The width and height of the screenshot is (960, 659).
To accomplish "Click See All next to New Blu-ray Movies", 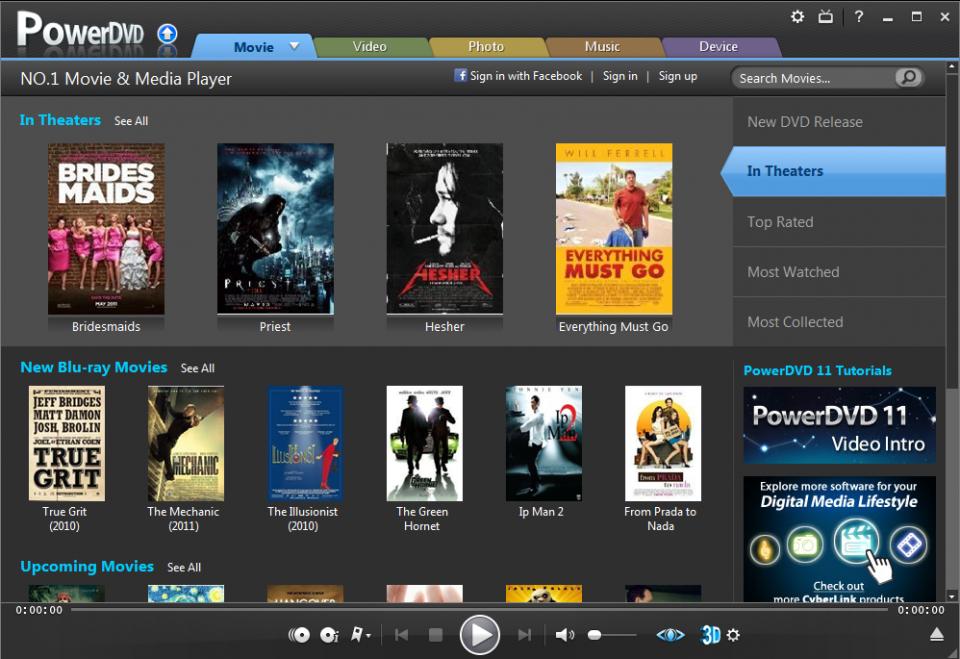I will tap(197, 368).
